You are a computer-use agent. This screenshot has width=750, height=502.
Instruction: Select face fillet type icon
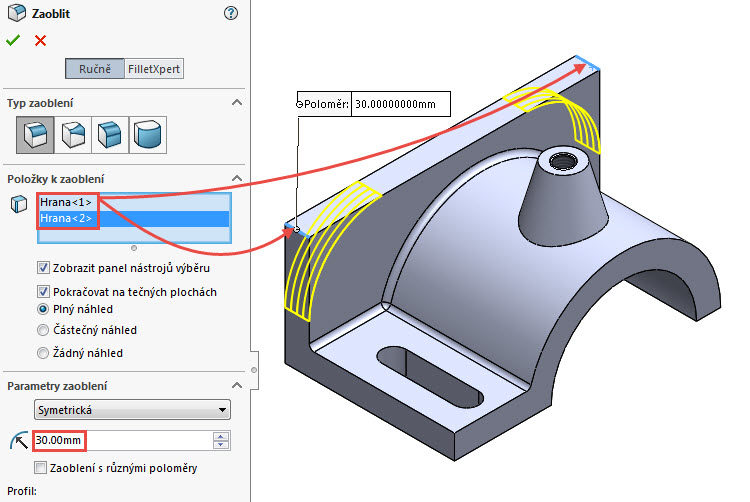point(110,135)
